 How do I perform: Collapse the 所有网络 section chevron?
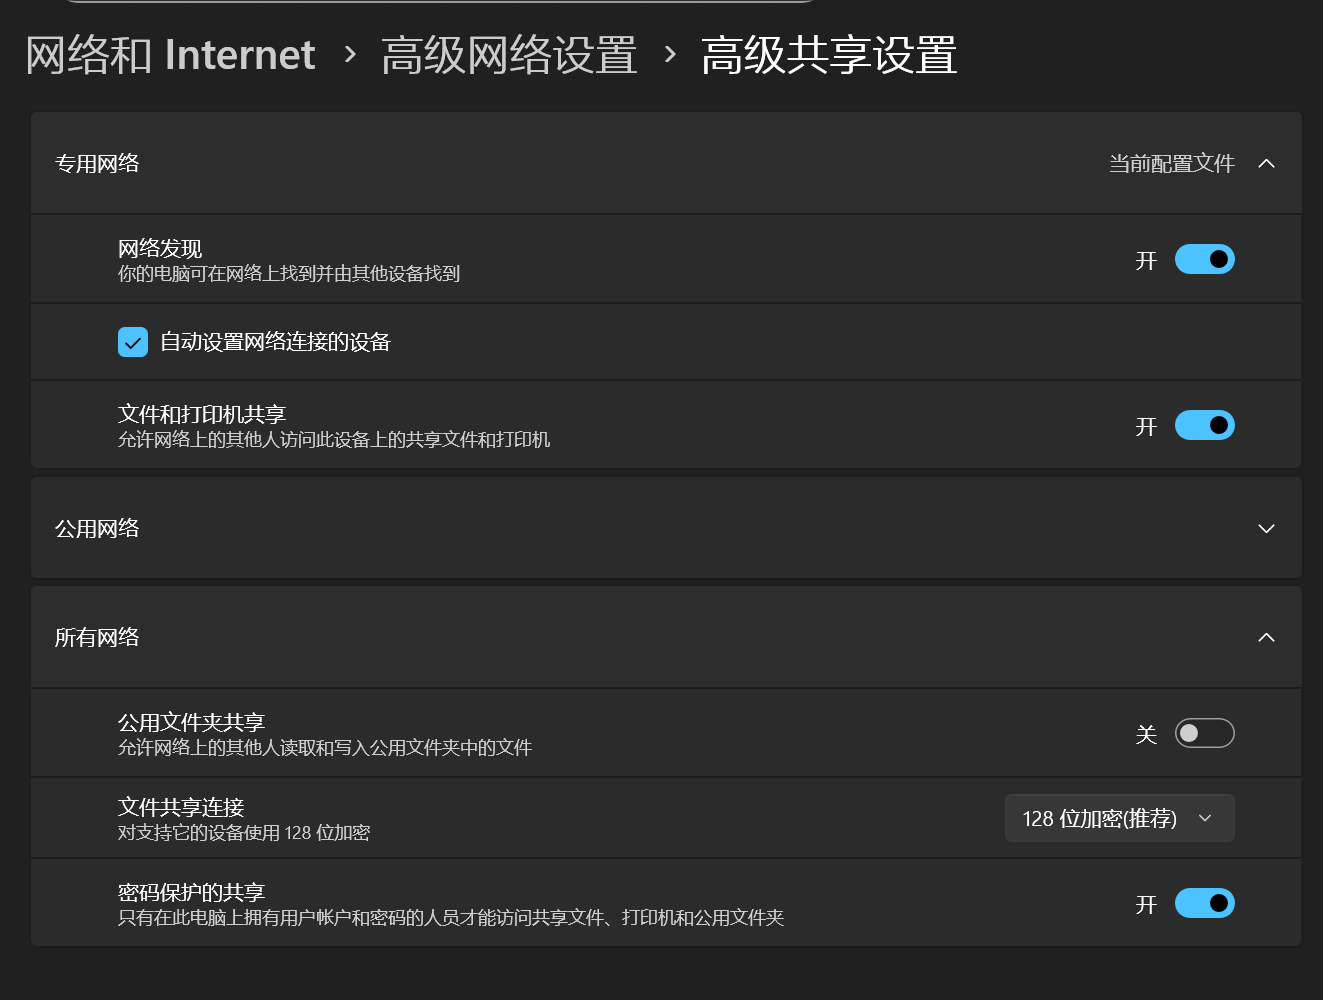pyautogui.click(x=1266, y=637)
